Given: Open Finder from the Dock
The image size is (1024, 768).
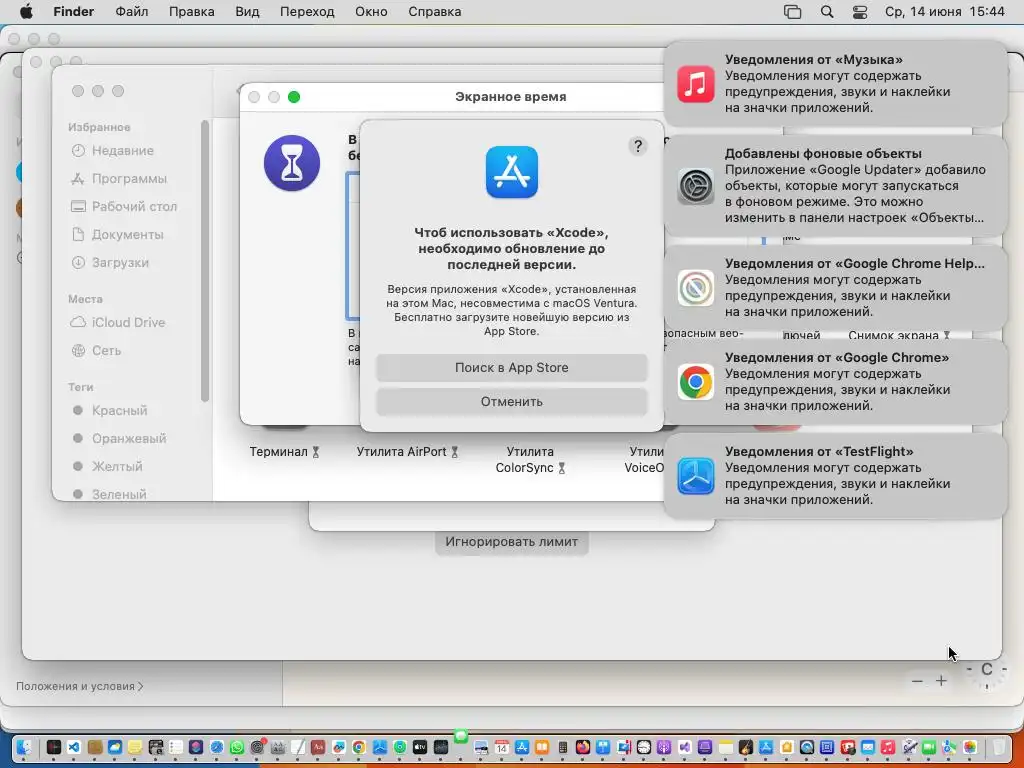Looking at the screenshot, I should coord(24,747).
